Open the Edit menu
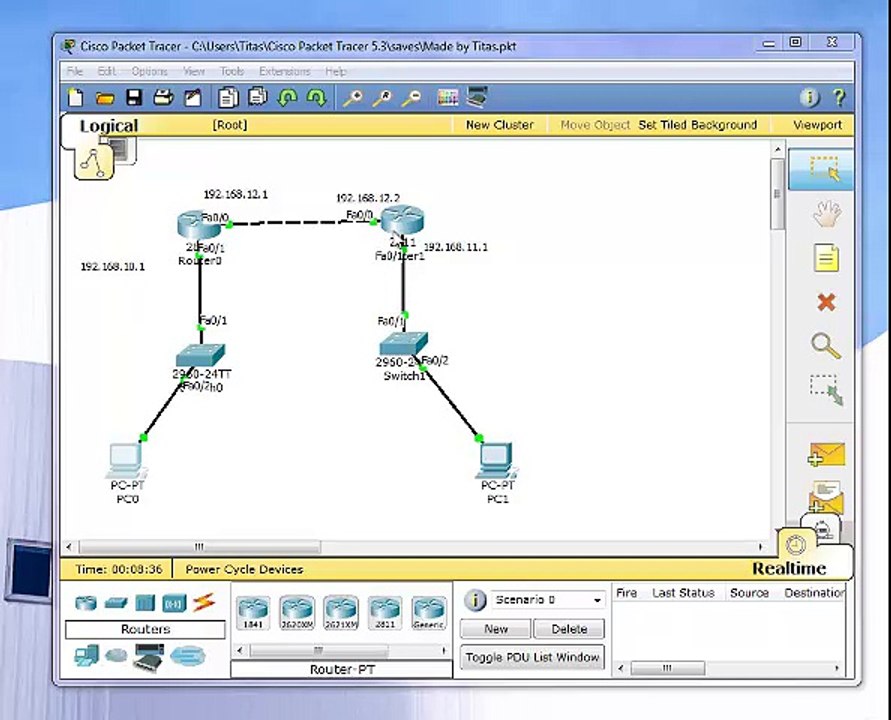This screenshot has height=720, width=891. tap(106, 72)
